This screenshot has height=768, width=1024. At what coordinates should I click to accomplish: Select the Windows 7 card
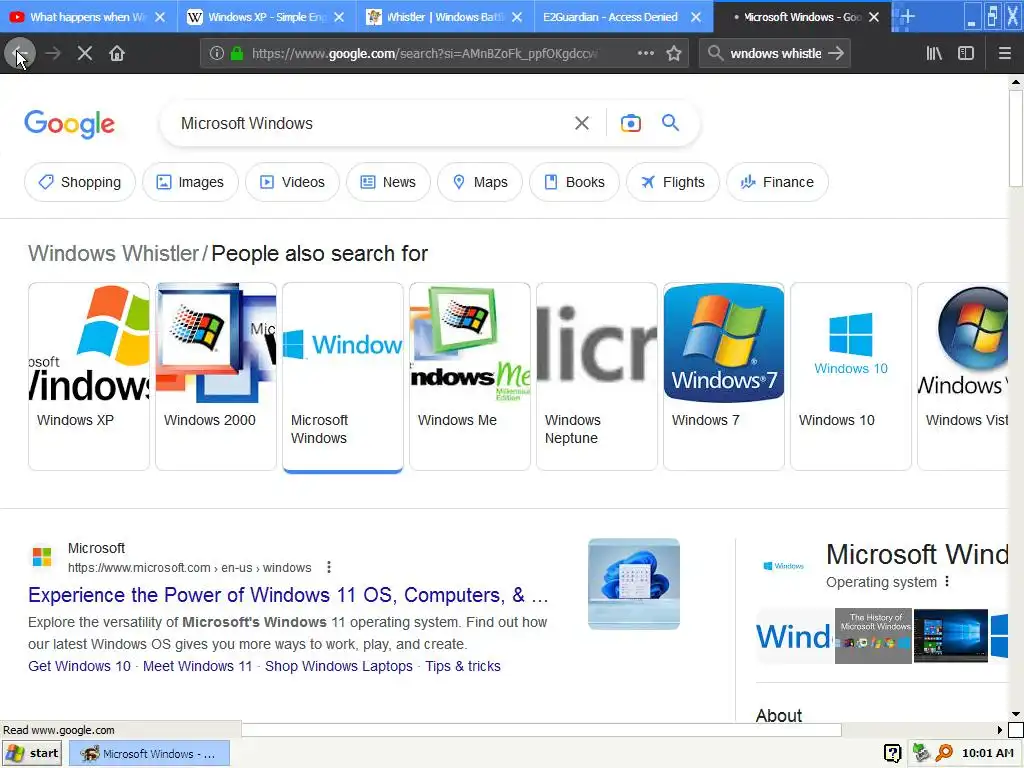pyautogui.click(x=724, y=376)
